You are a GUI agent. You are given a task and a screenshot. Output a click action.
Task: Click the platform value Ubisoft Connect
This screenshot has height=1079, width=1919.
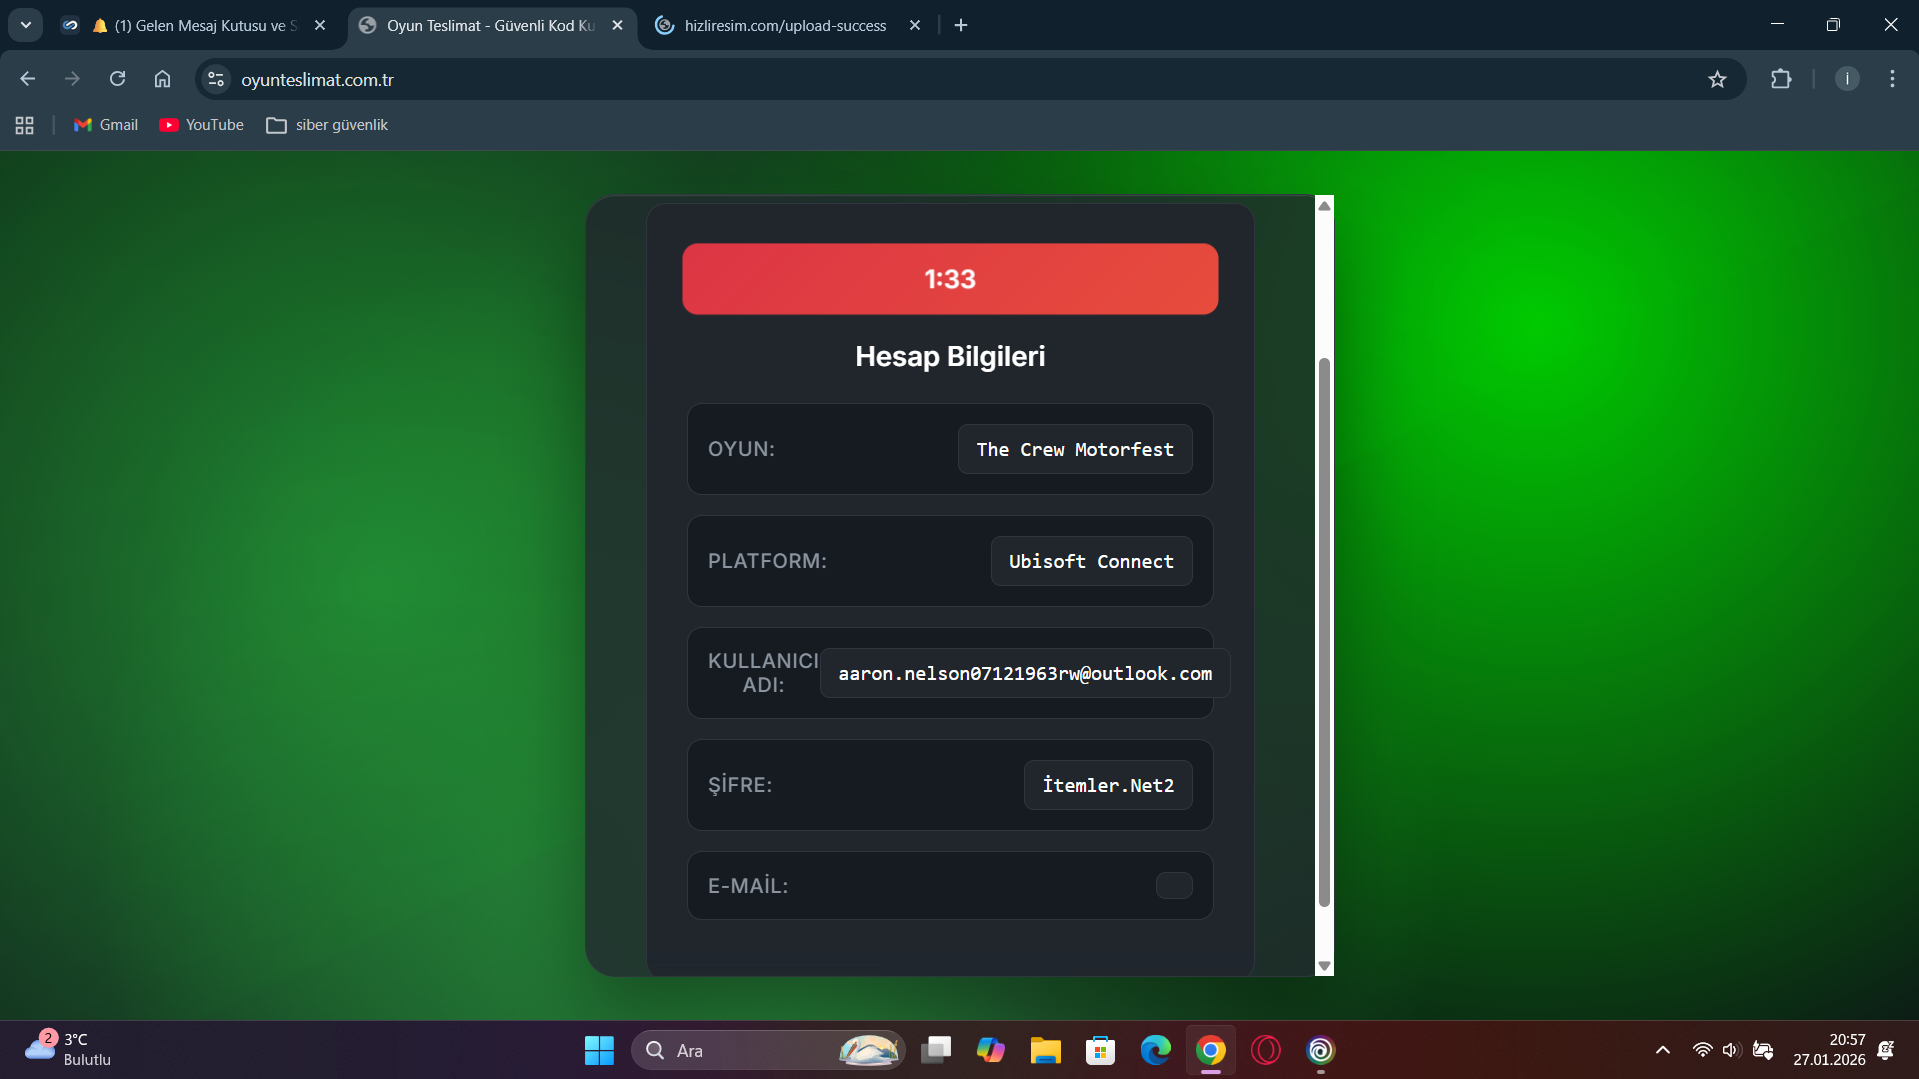point(1091,562)
